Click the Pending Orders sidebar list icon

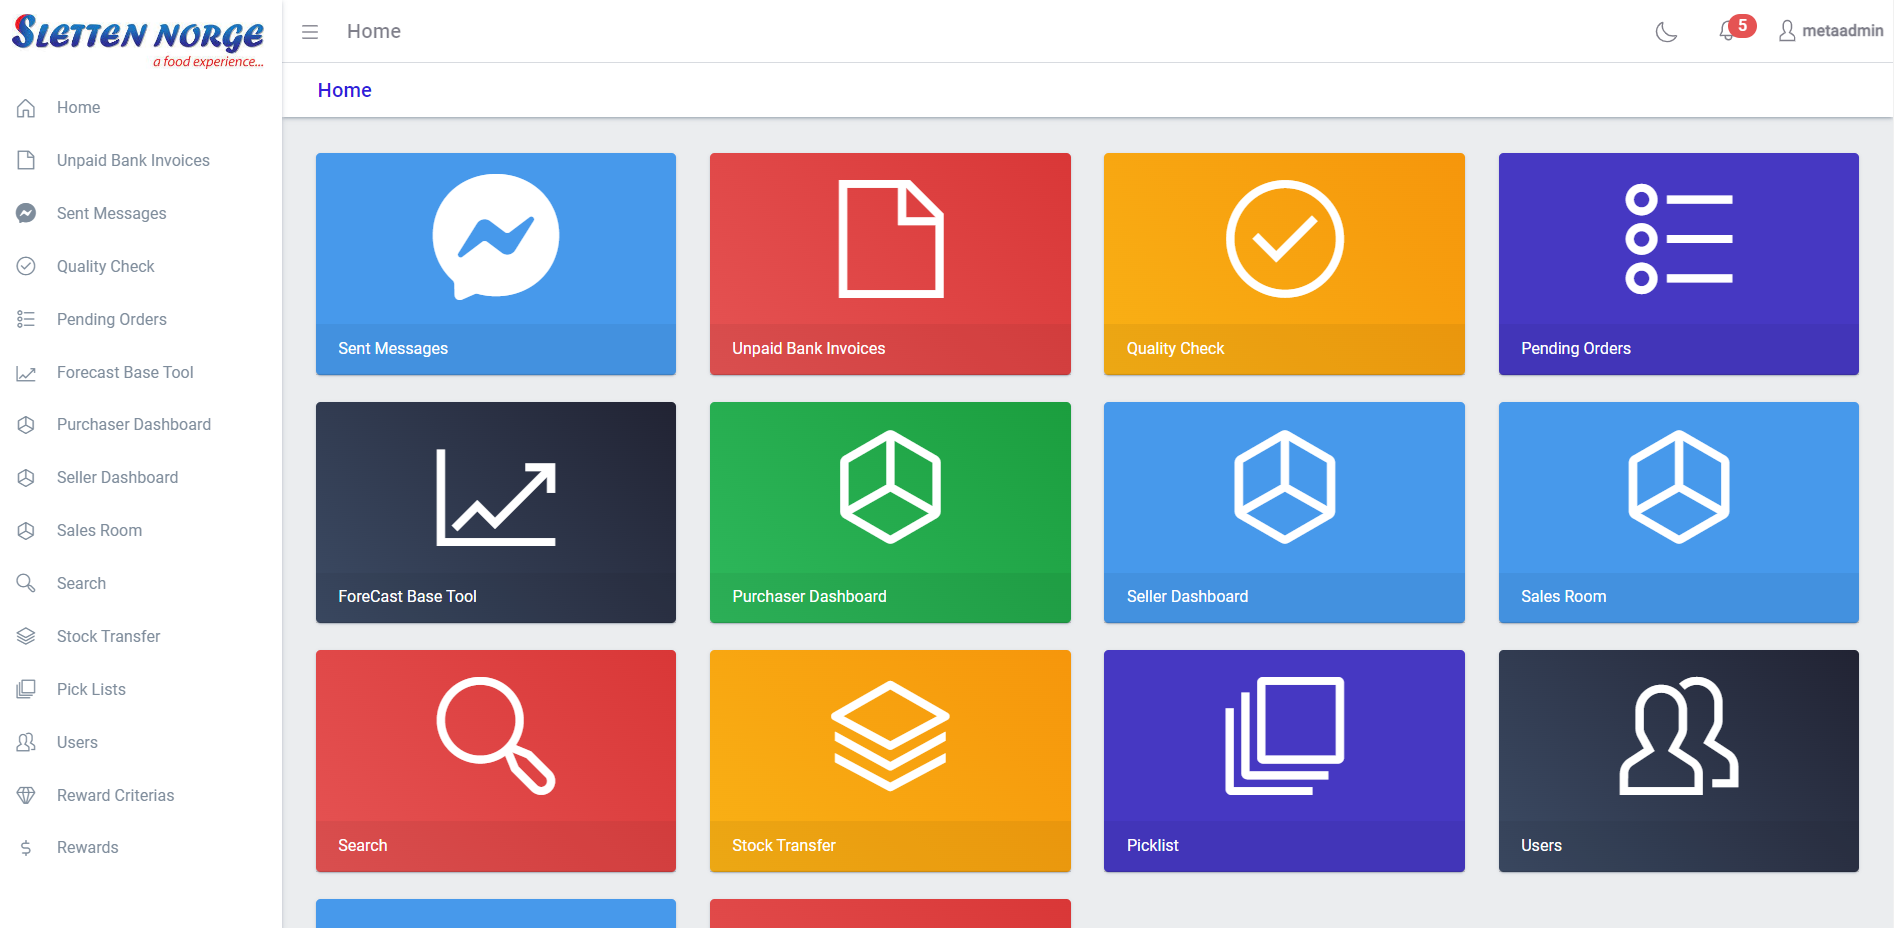(26, 319)
